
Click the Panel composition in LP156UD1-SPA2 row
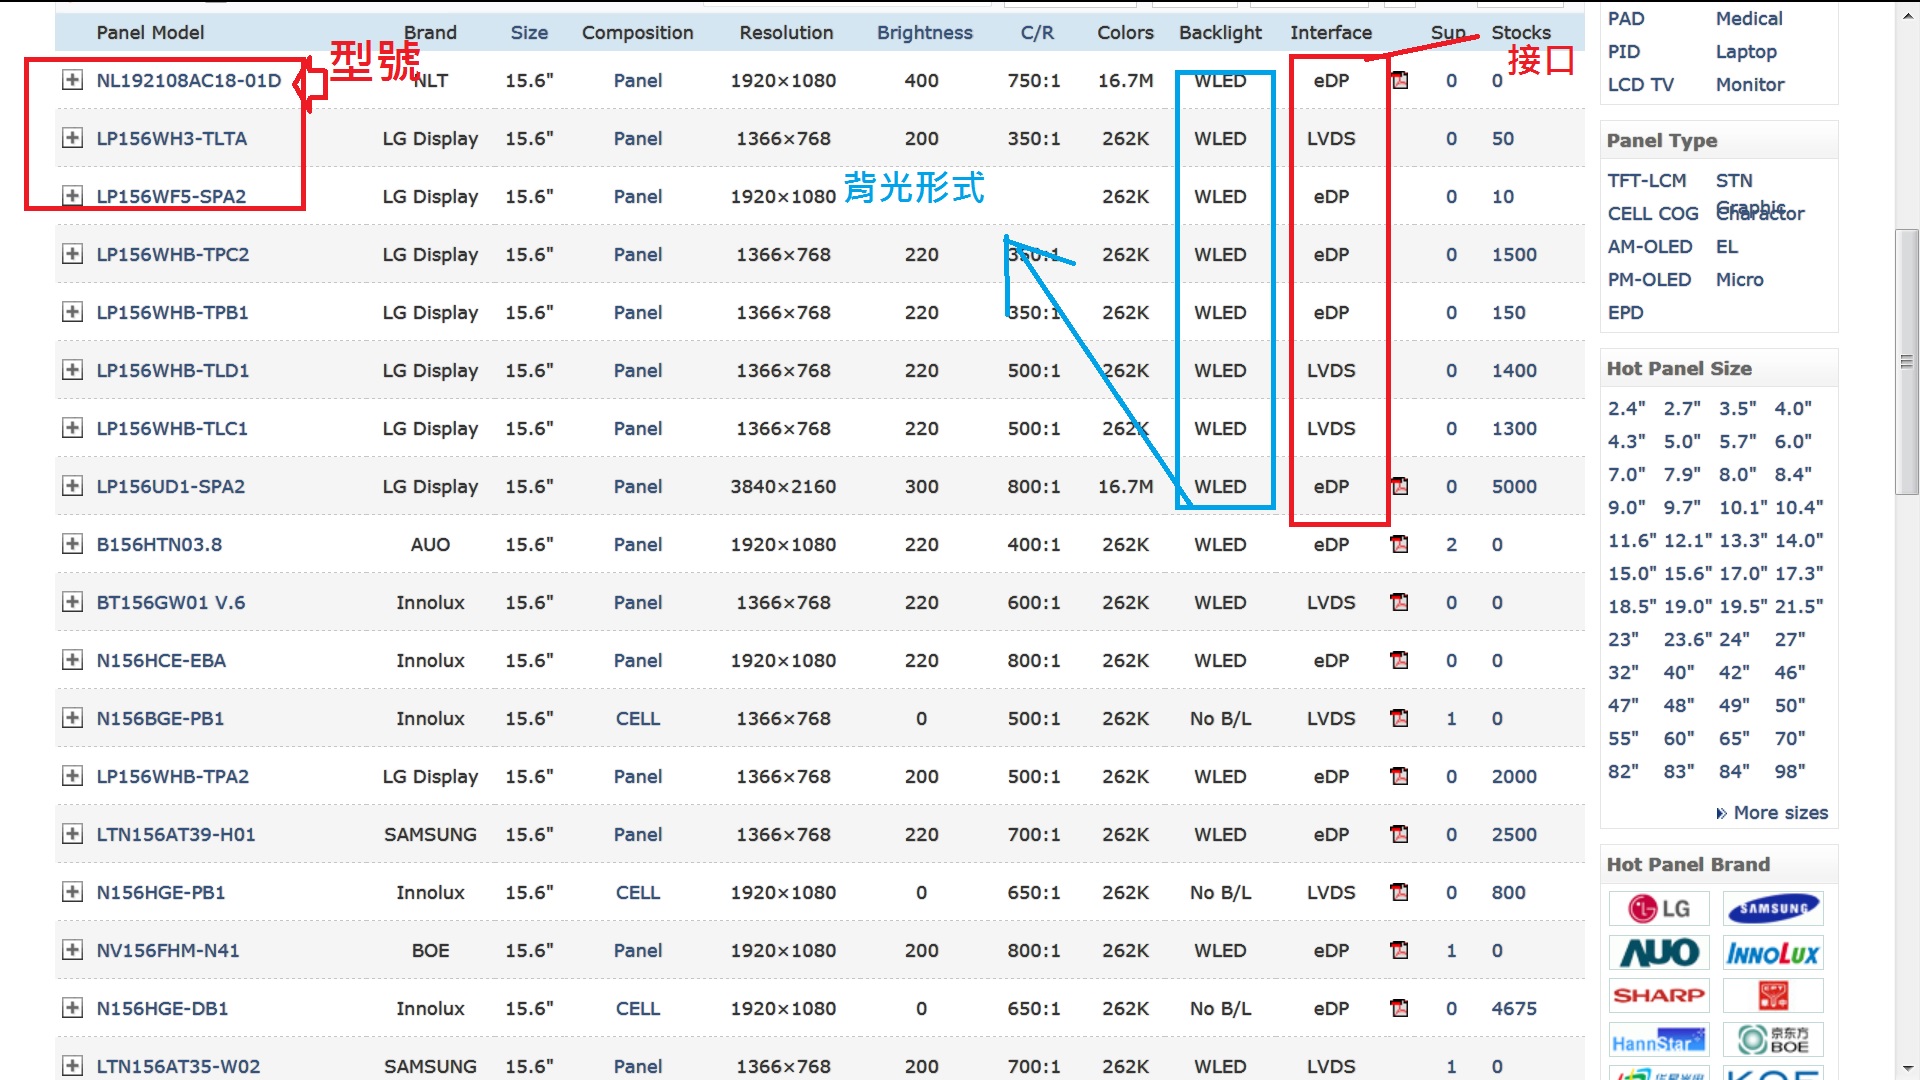pos(638,487)
